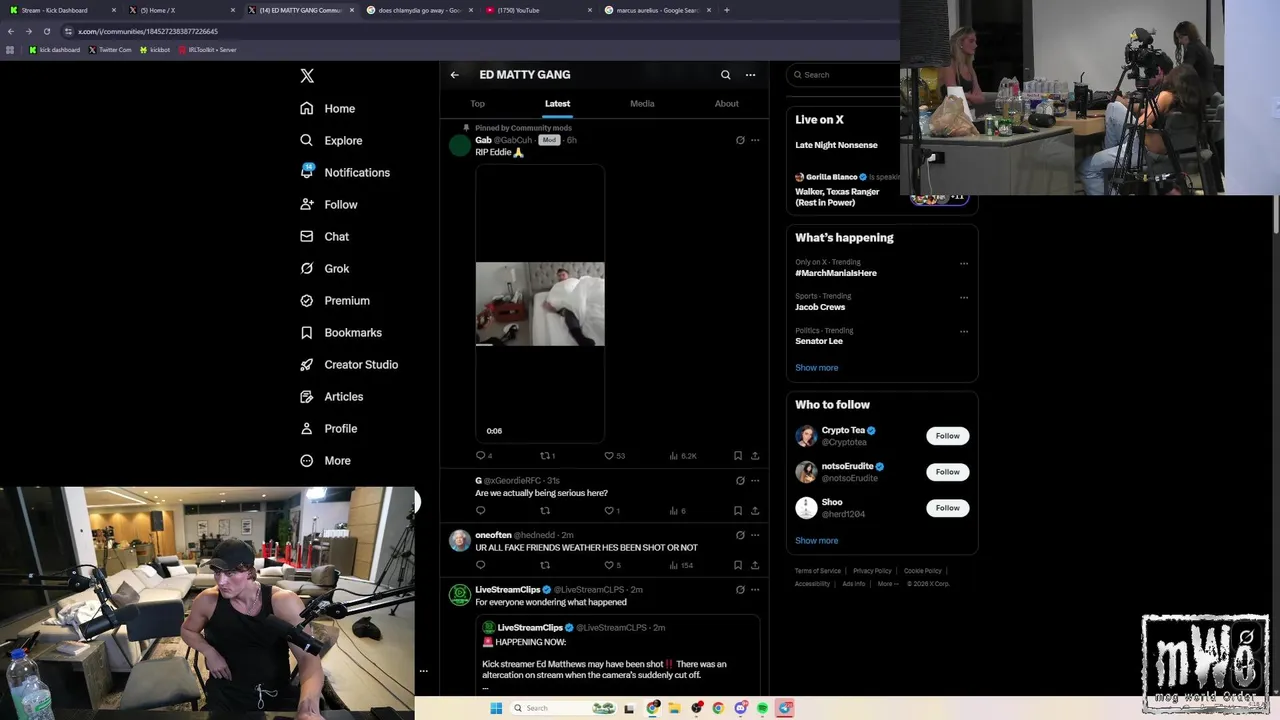Show more under Who to follow
This screenshot has height=720, width=1280.
pos(817,541)
